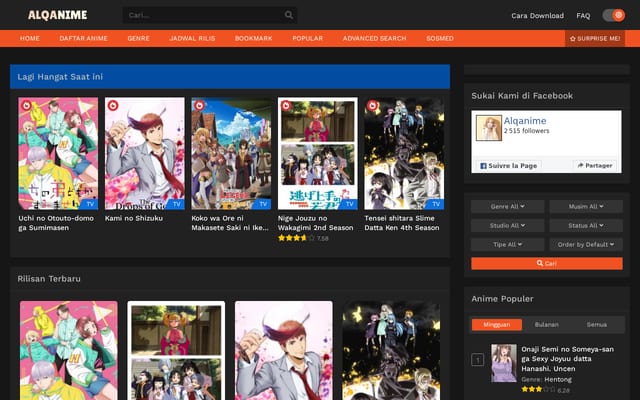Open the JADWAL RILIS menu item
The width and height of the screenshot is (640, 400).
pos(192,38)
